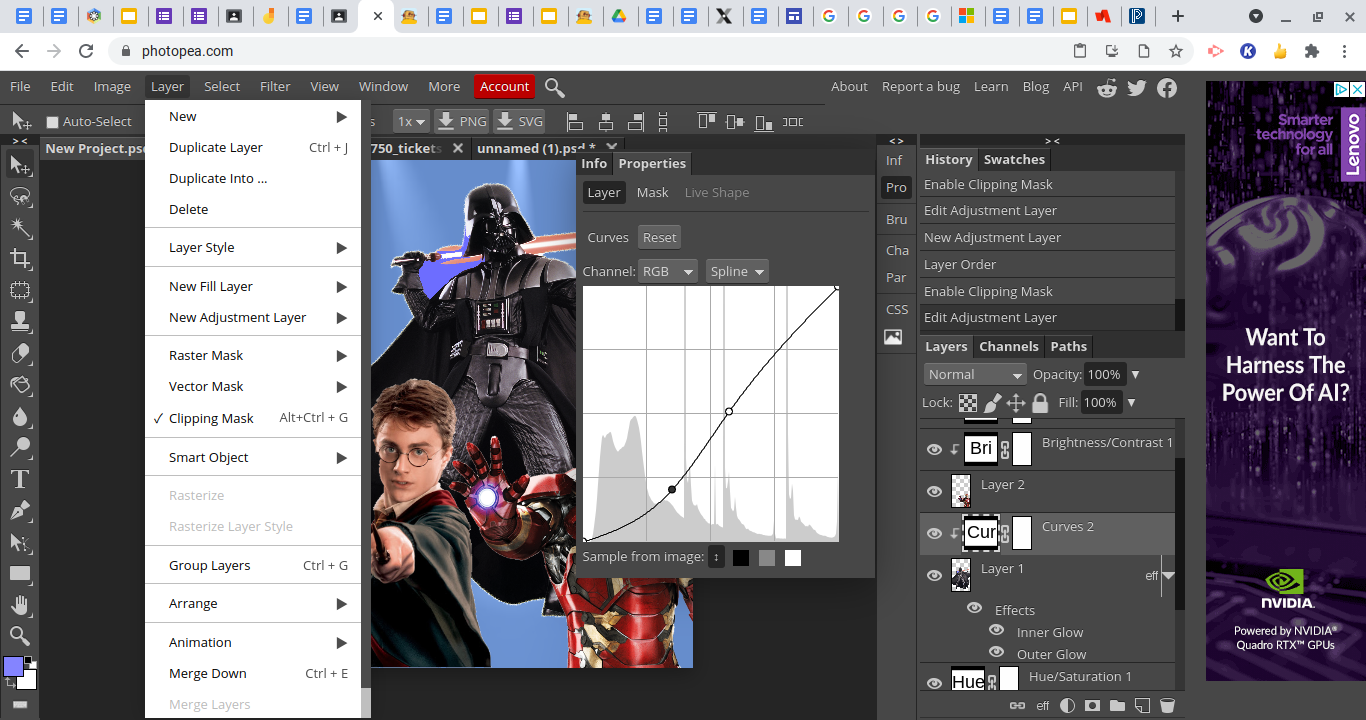Click the white point sample swatch

click(x=793, y=558)
